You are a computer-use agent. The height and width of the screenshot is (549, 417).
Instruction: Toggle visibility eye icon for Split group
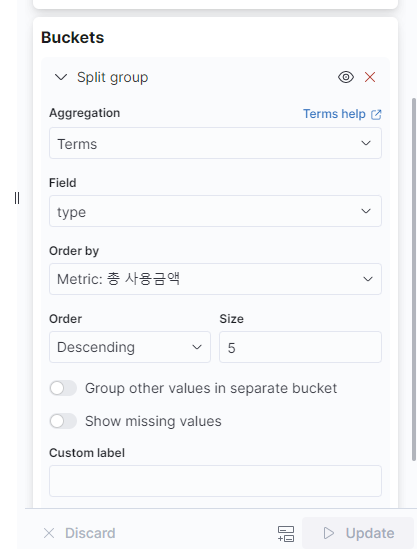[x=346, y=77]
